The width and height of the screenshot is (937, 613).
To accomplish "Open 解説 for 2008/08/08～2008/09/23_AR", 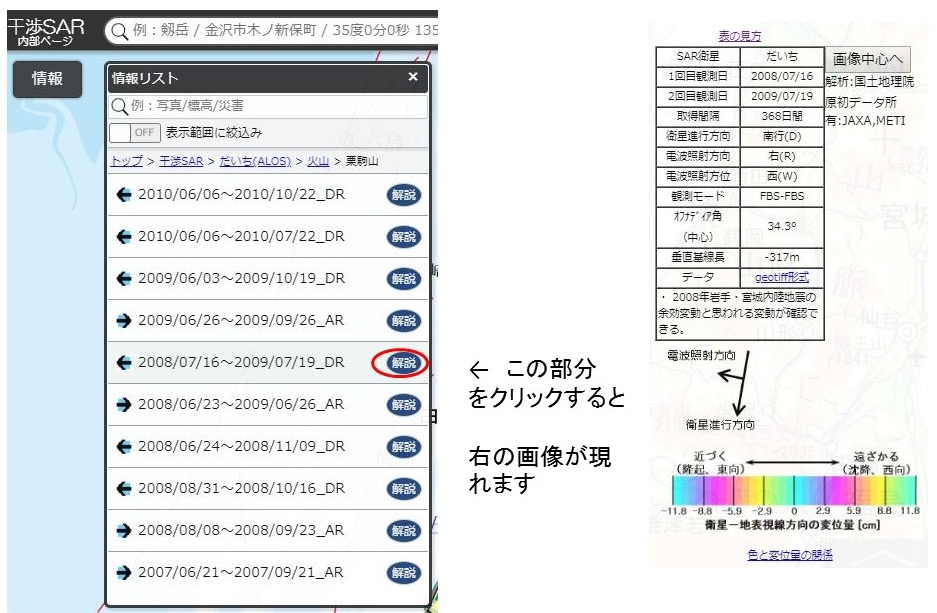I will click(403, 531).
